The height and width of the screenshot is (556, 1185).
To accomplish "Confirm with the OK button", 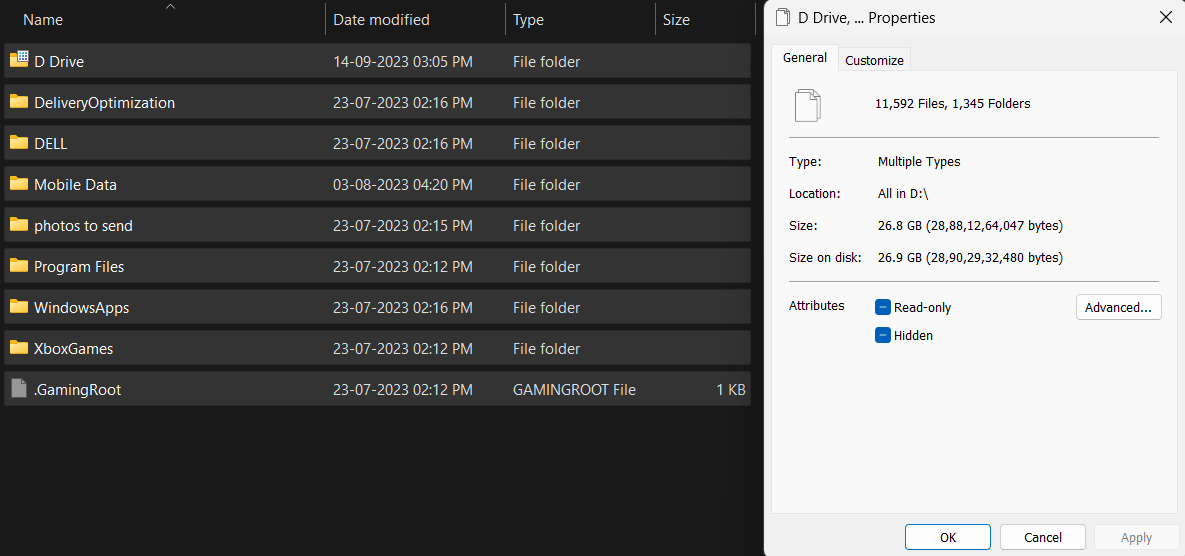I will [x=948, y=537].
